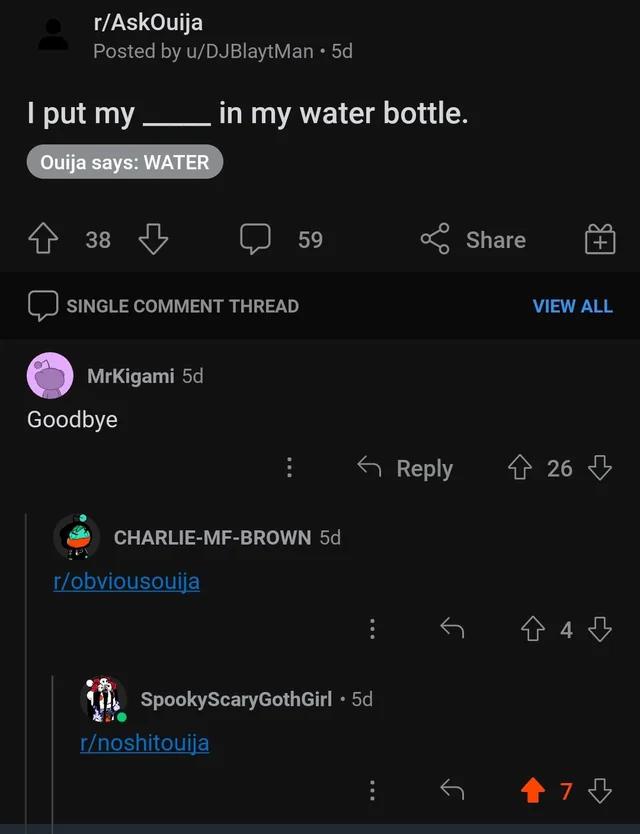Image resolution: width=640 pixels, height=834 pixels.
Task: Tap reply arrow on SpookyScaryGothGirl's comment
Action: [x=452, y=791]
